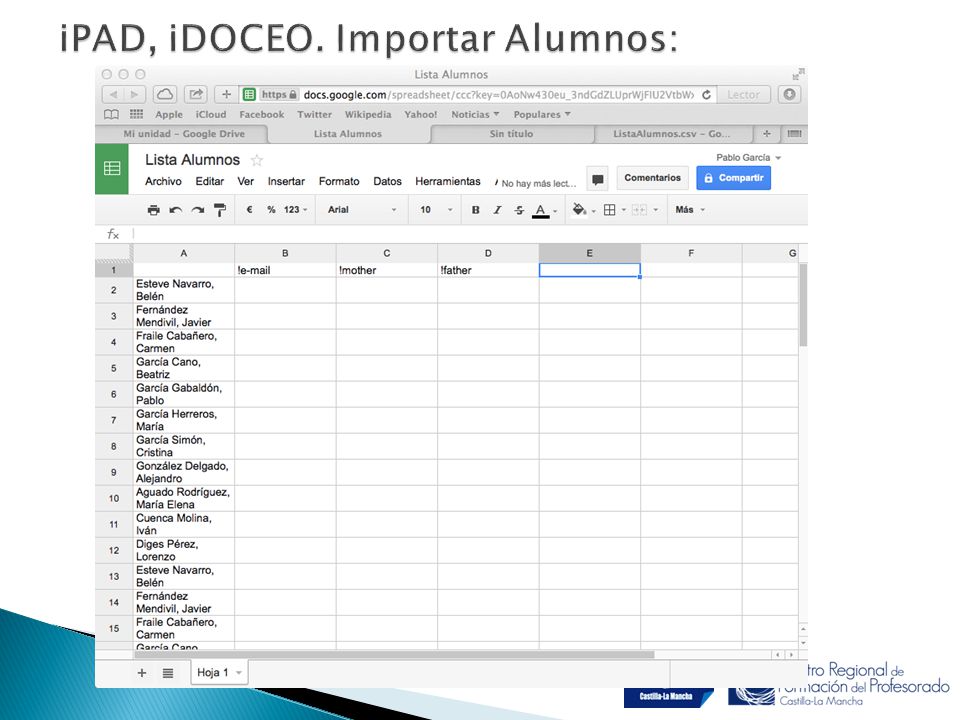
Task: Toggle italic formatting
Action: tap(497, 210)
